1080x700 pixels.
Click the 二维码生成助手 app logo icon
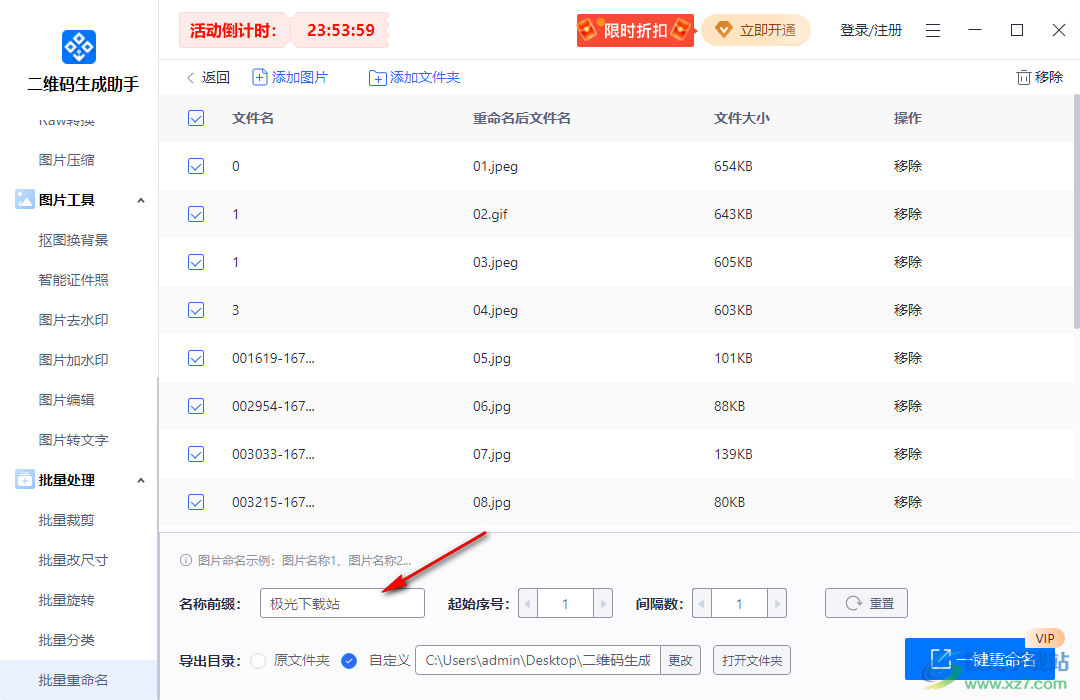coord(78,46)
